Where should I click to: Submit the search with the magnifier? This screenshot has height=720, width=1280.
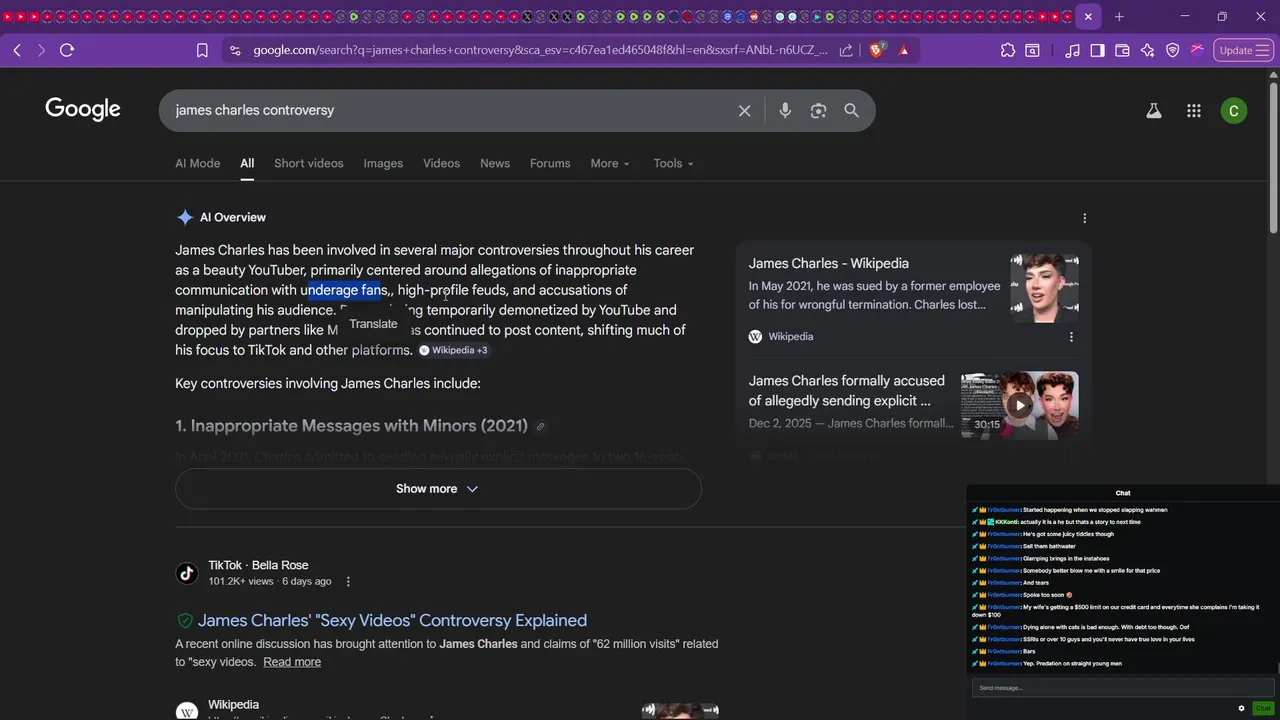click(x=851, y=110)
